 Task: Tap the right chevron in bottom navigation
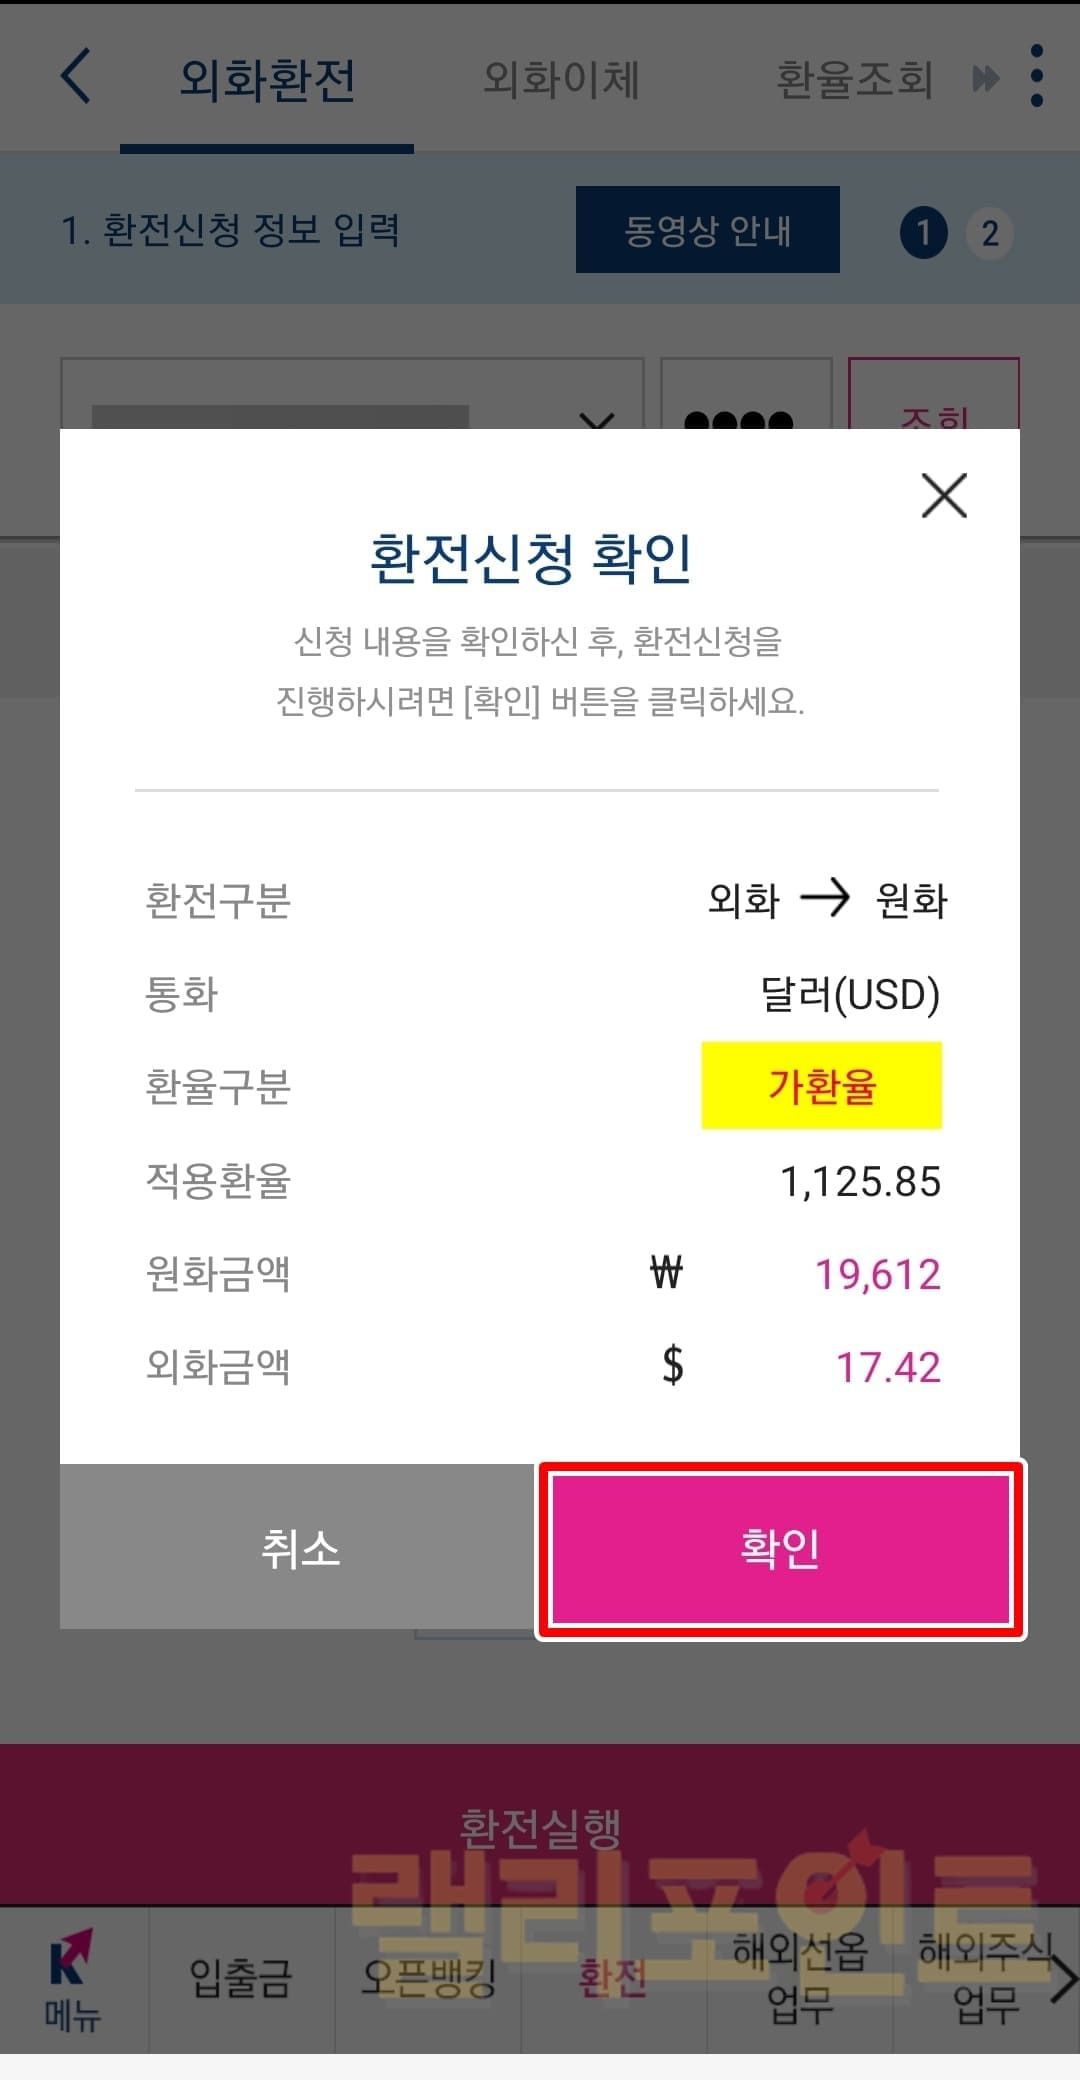(x=1064, y=1978)
